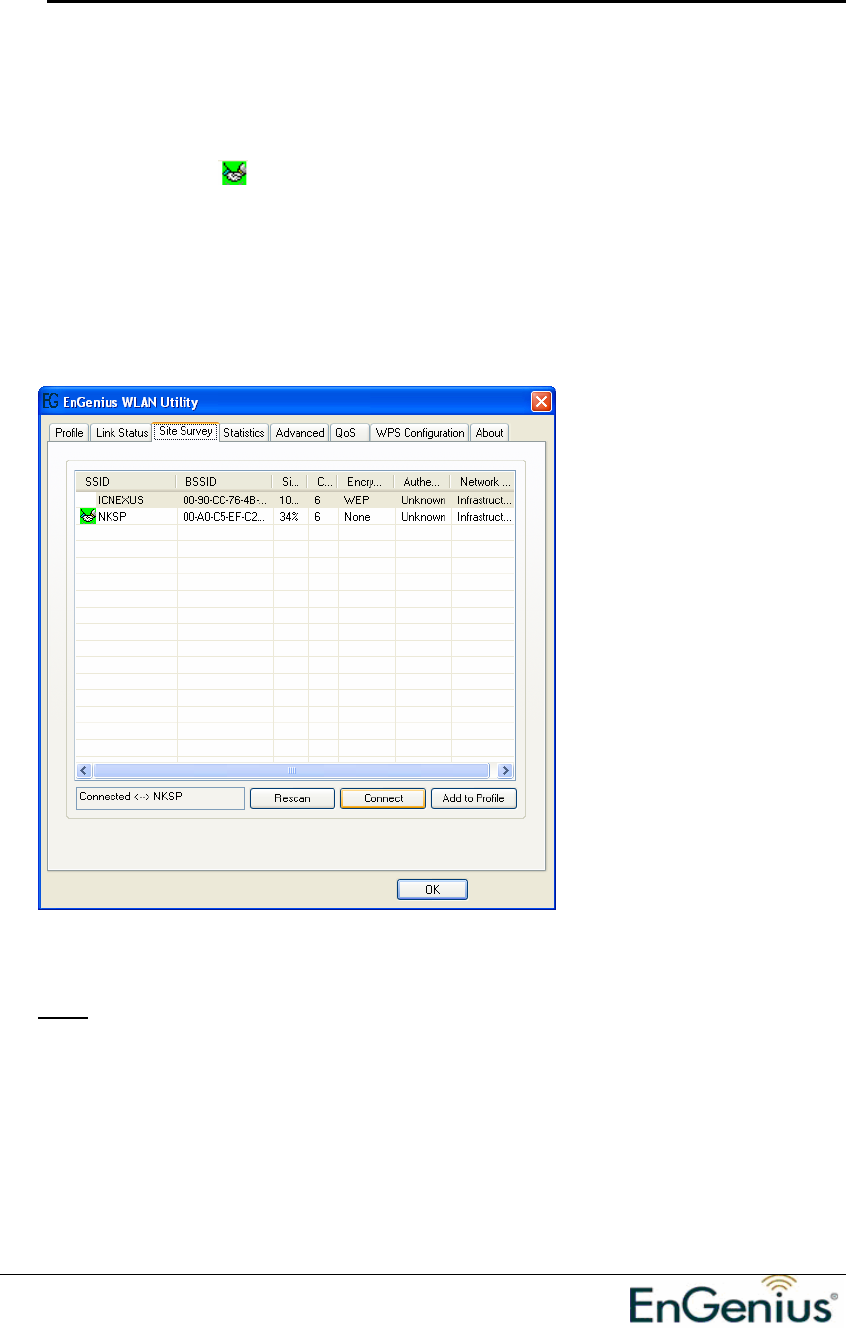The height and width of the screenshot is (1328, 846).
Task: Click the horizontal scrollbar thumb in network list
Action: tap(292, 771)
